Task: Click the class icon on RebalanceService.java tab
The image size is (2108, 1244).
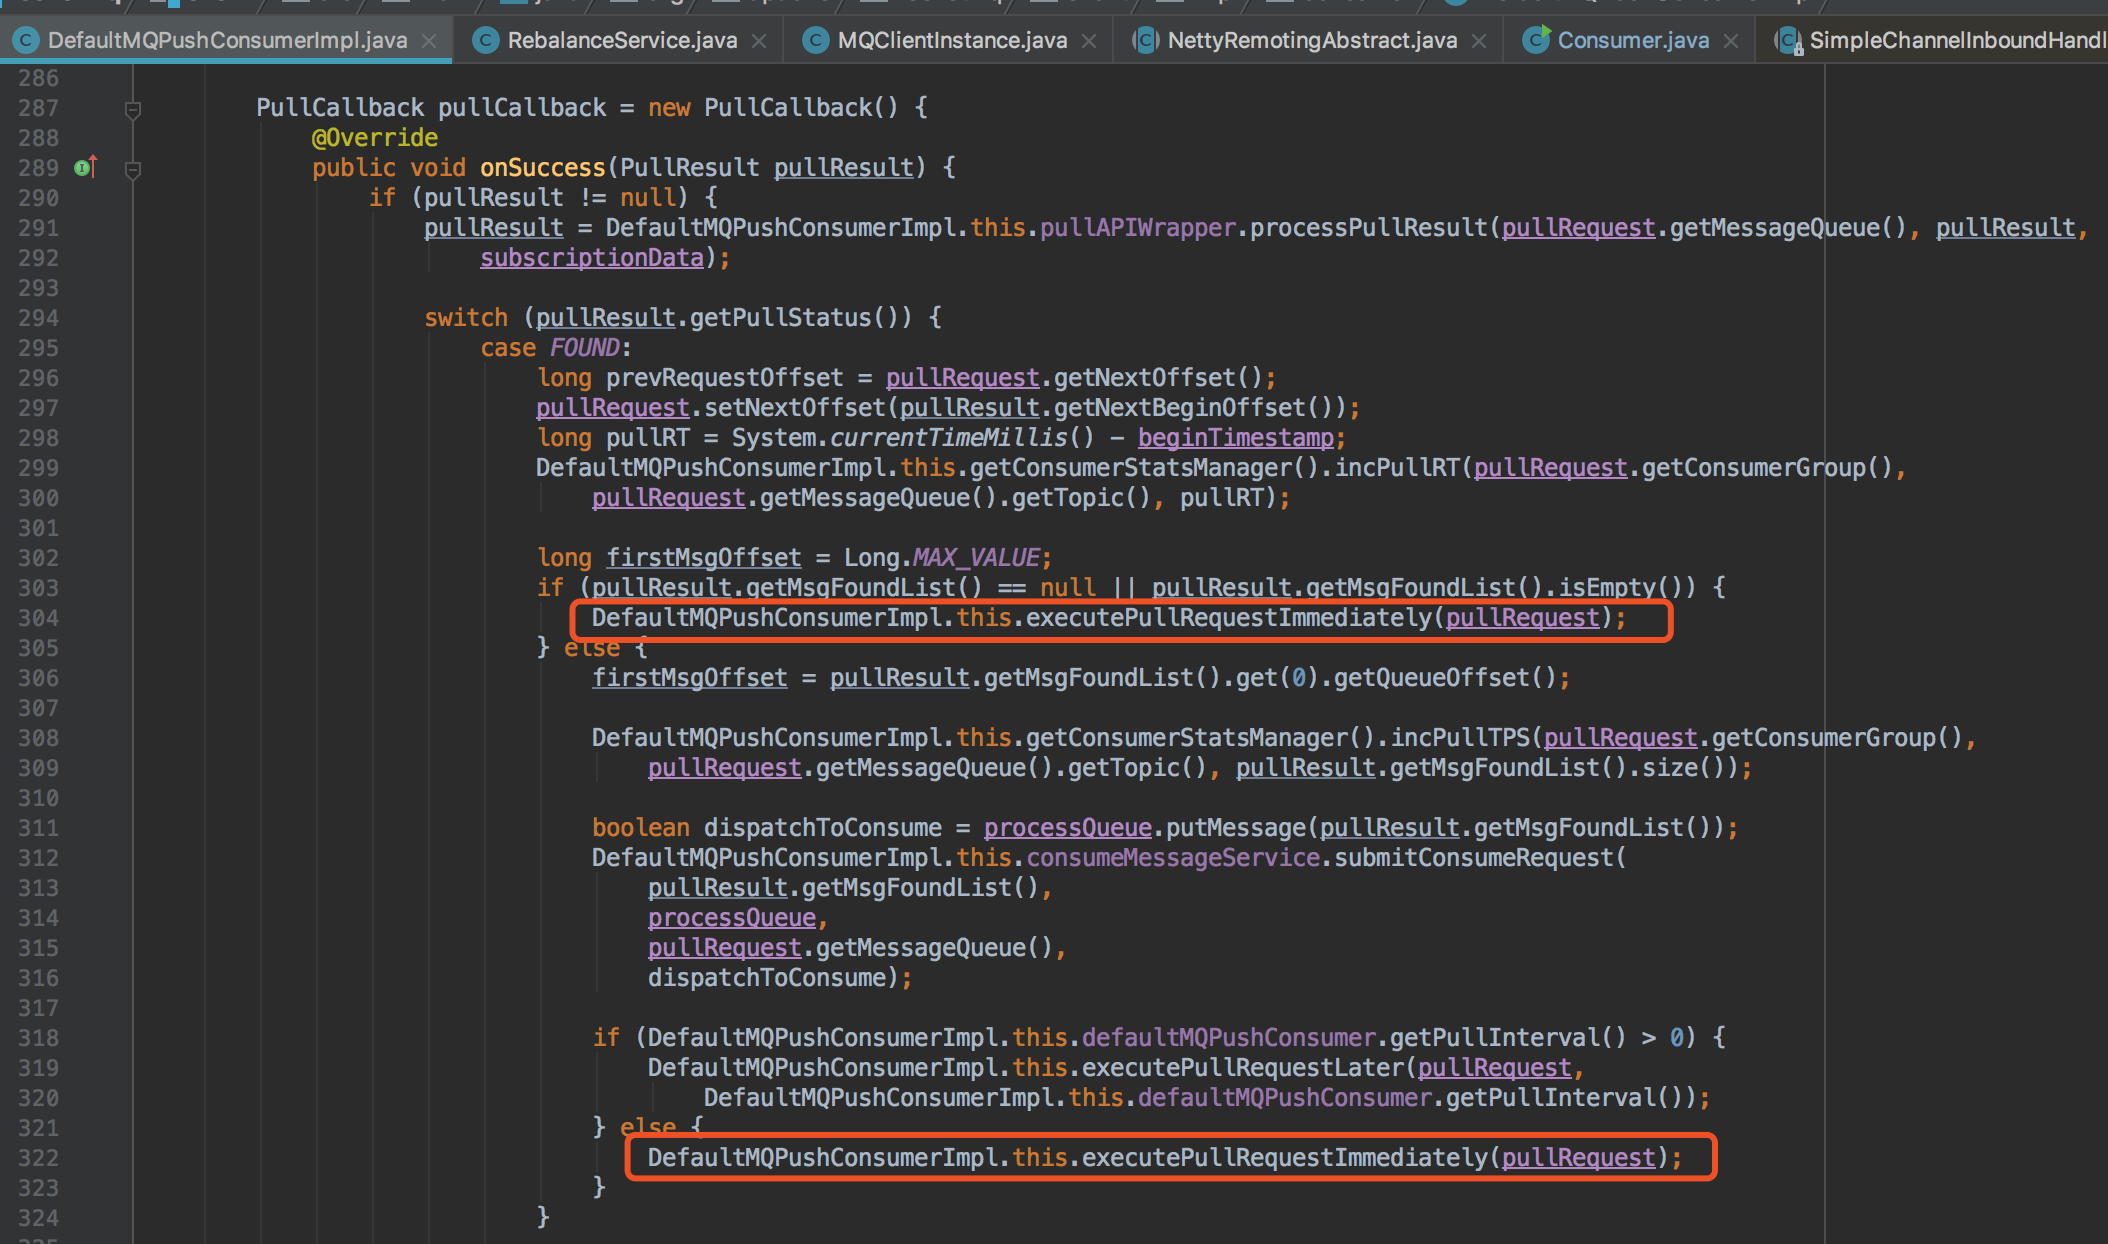Action: click(x=486, y=40)
